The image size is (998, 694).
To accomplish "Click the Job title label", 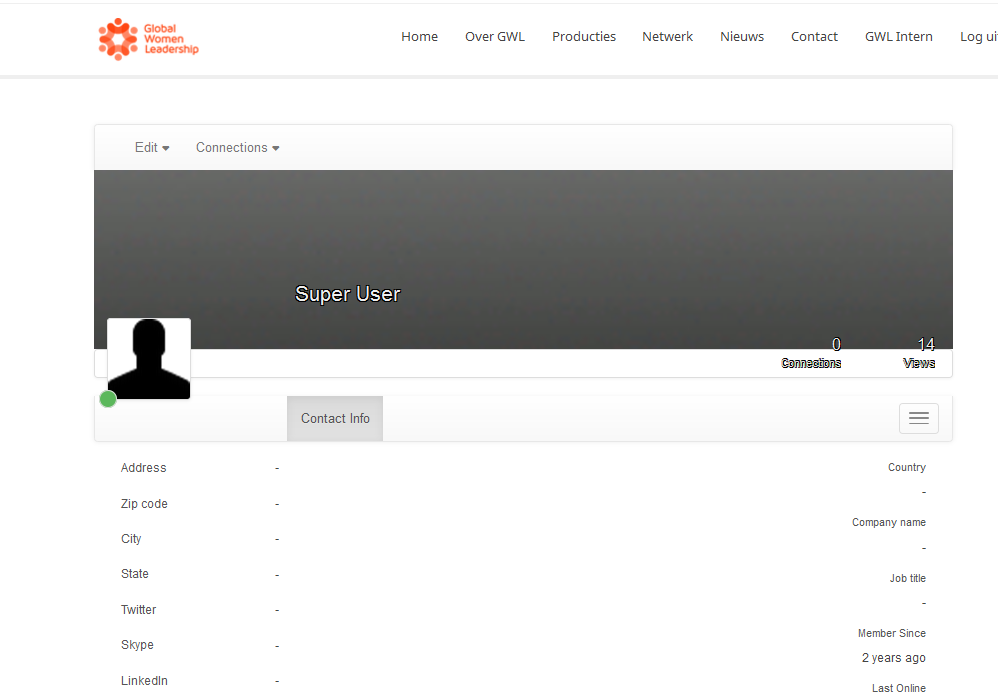I will point(908,578).
